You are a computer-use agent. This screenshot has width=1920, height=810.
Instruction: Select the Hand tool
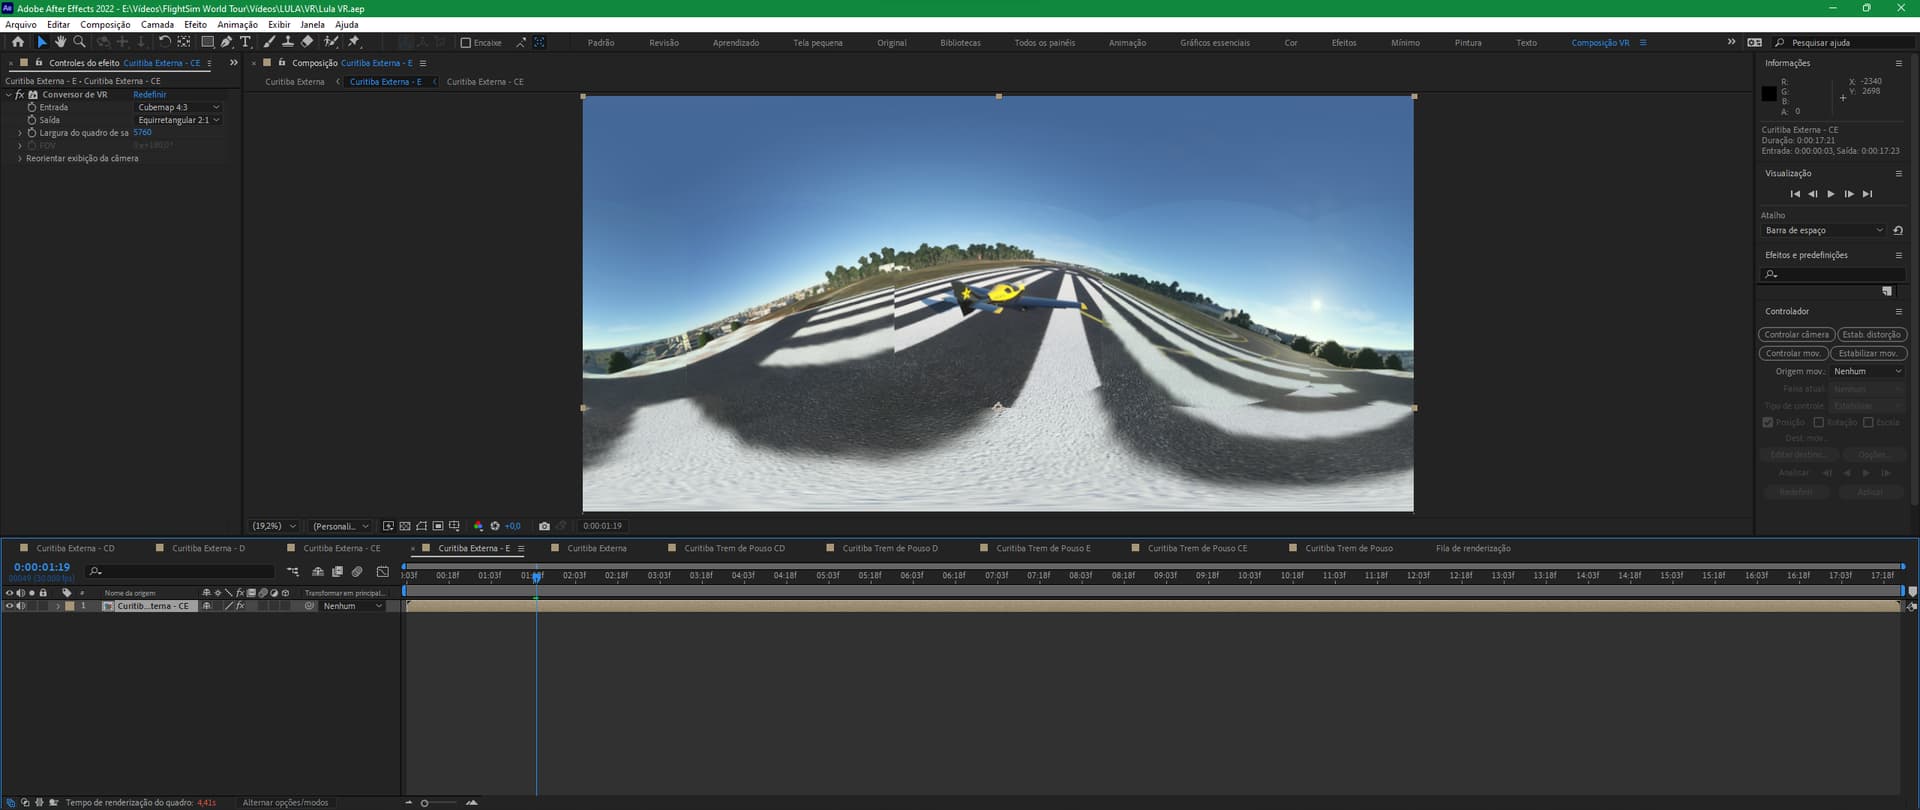tap(61, 42)
